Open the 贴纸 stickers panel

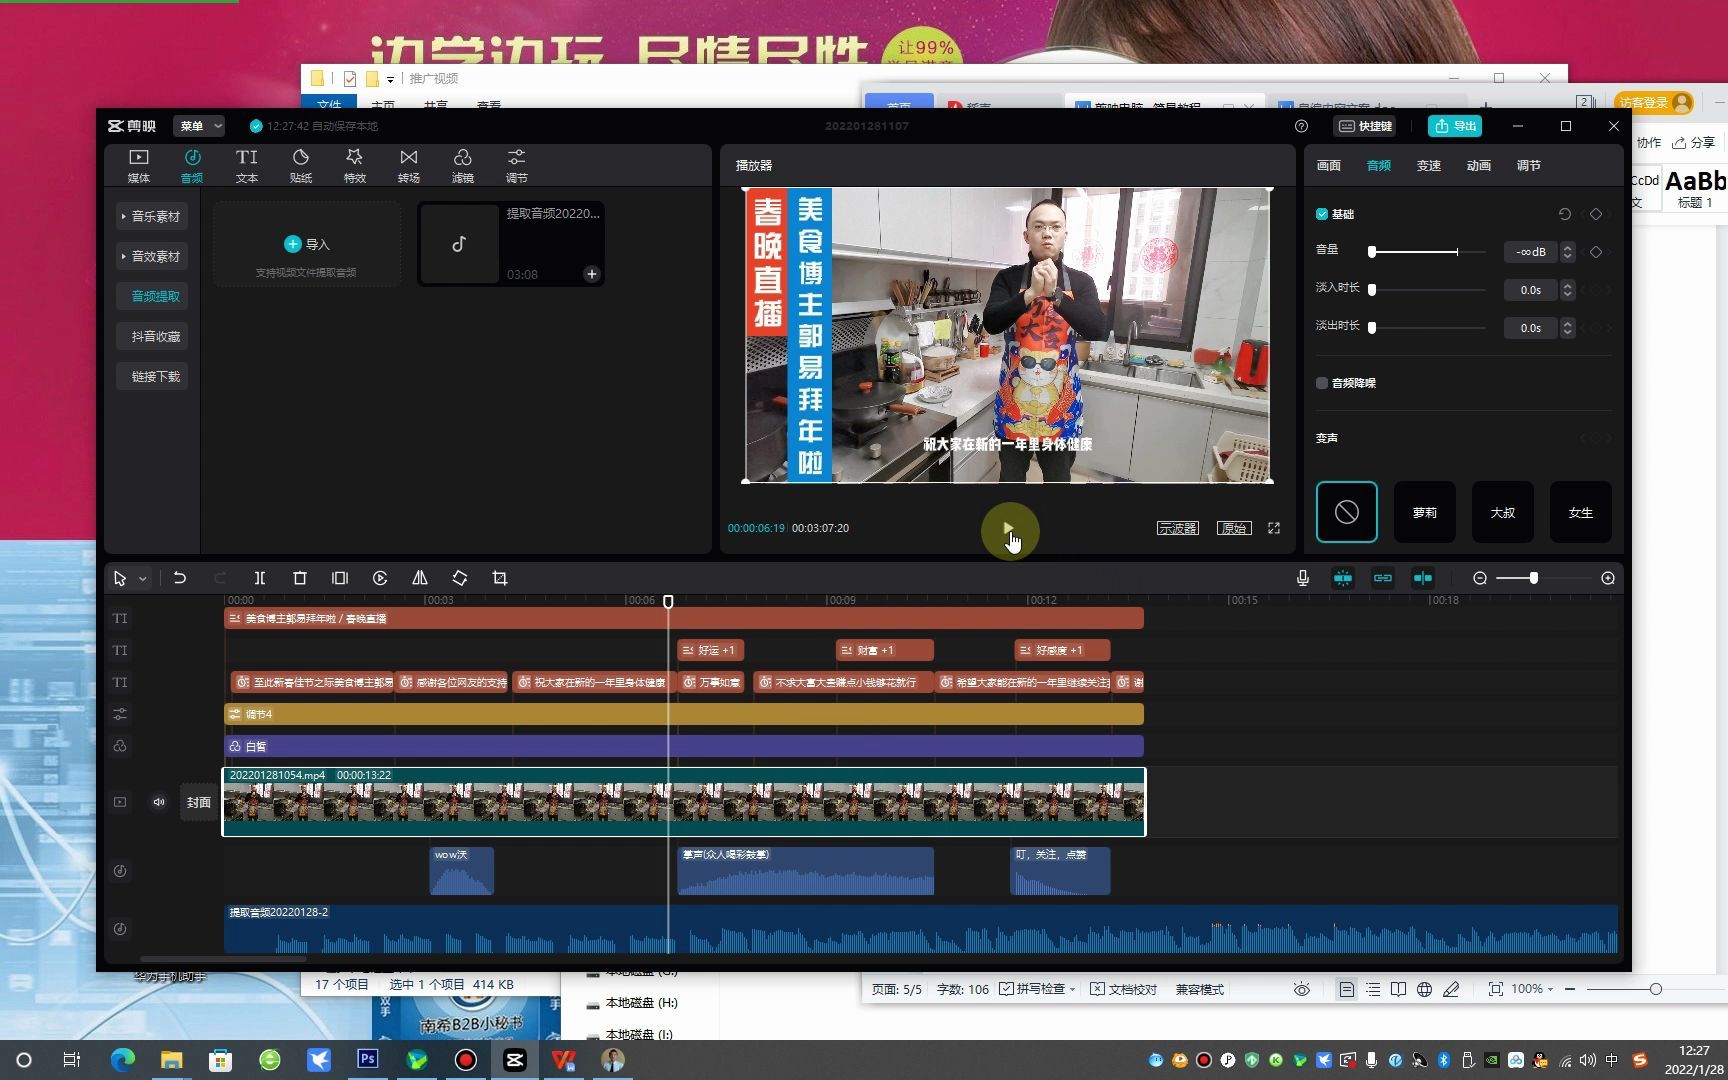click(300, 166)
